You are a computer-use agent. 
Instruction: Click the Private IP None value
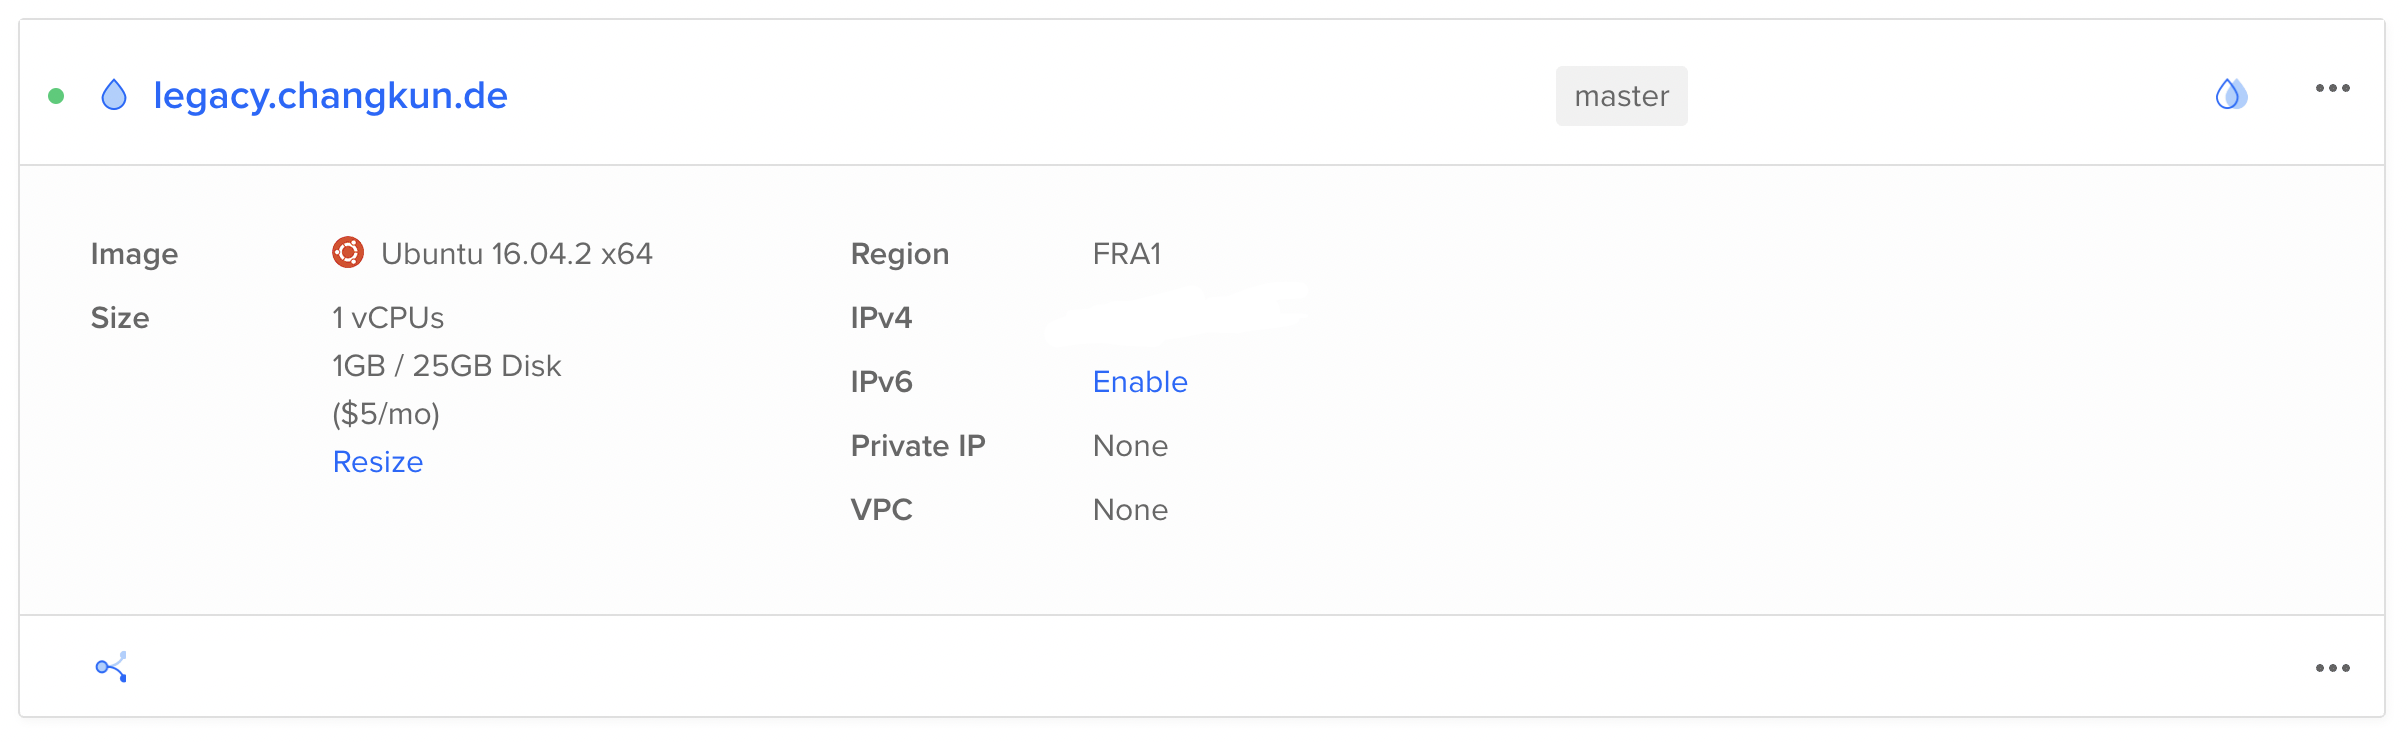[x=1130, y=446]
